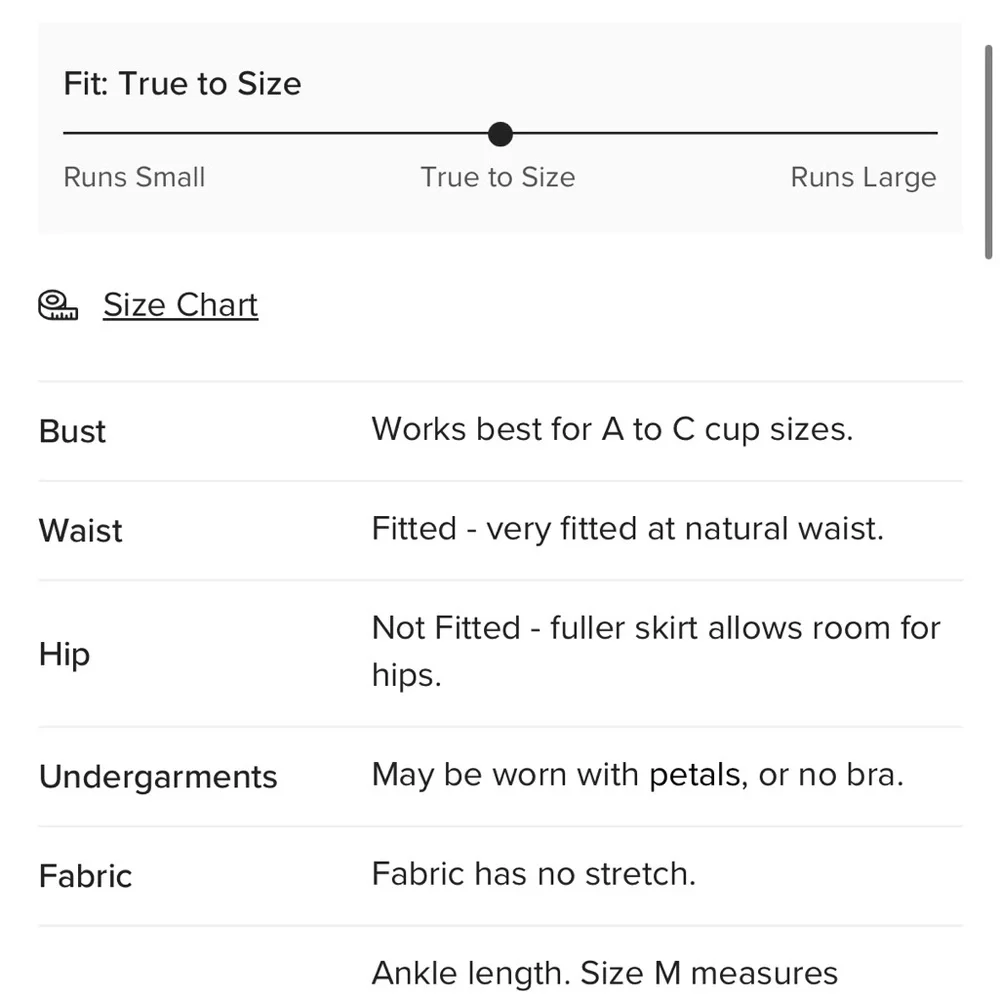Click the measuring tape icon
Viewport: 1000px width, 1000px height.
(x=58, y=305)
